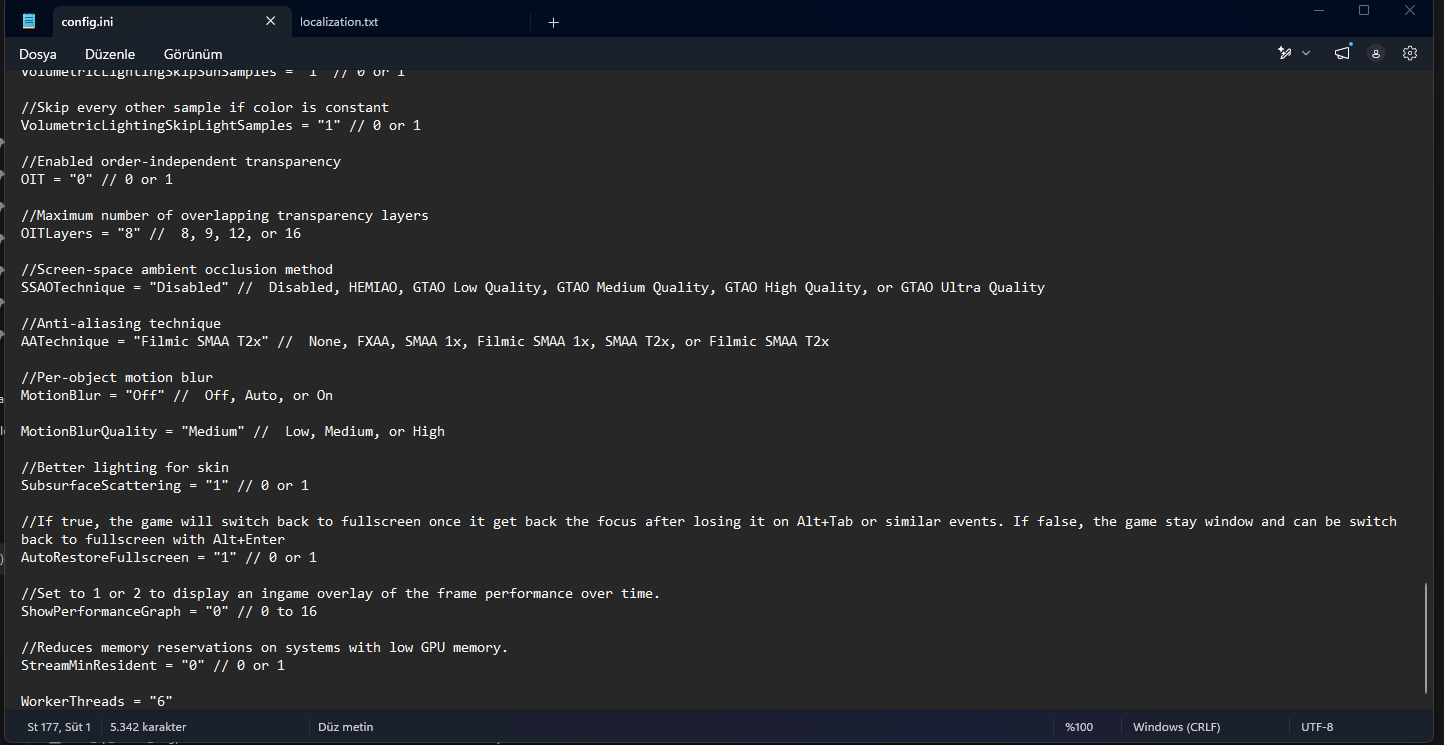Click the //Anti-aliasing technique comment
Image resolution: width=1444 pixels, height=745 pixels.
click(x=121, y=324)
